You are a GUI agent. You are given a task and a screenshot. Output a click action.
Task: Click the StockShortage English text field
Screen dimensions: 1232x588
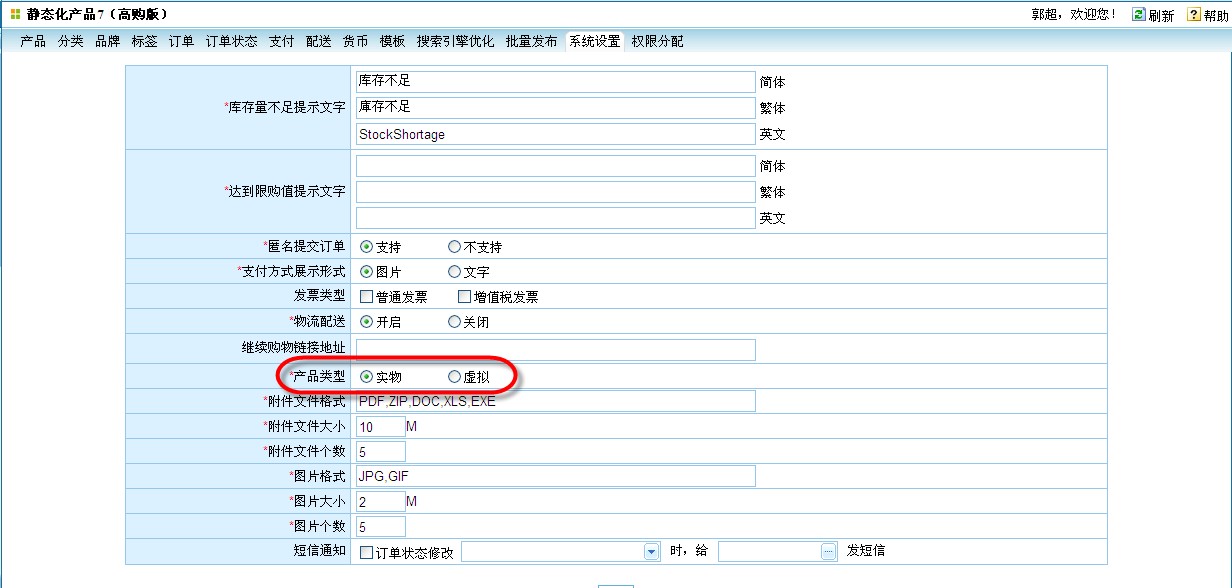[x=555, y=134]
